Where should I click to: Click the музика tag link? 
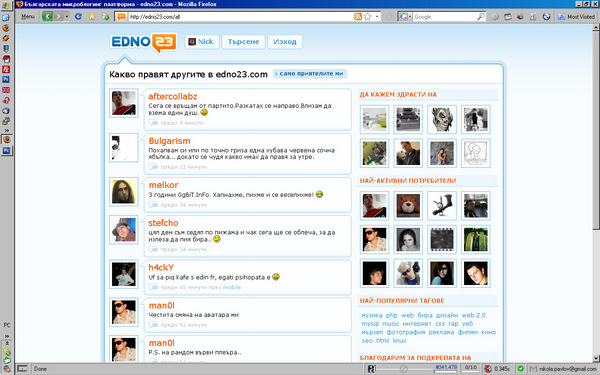point(372,315)
